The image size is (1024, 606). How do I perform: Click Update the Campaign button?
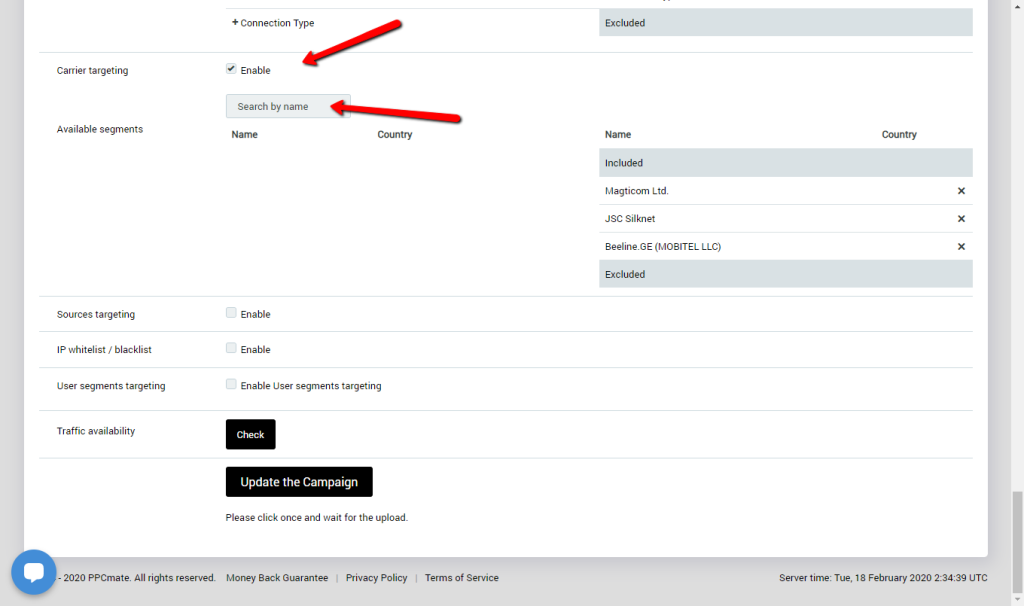click(299, 482)
